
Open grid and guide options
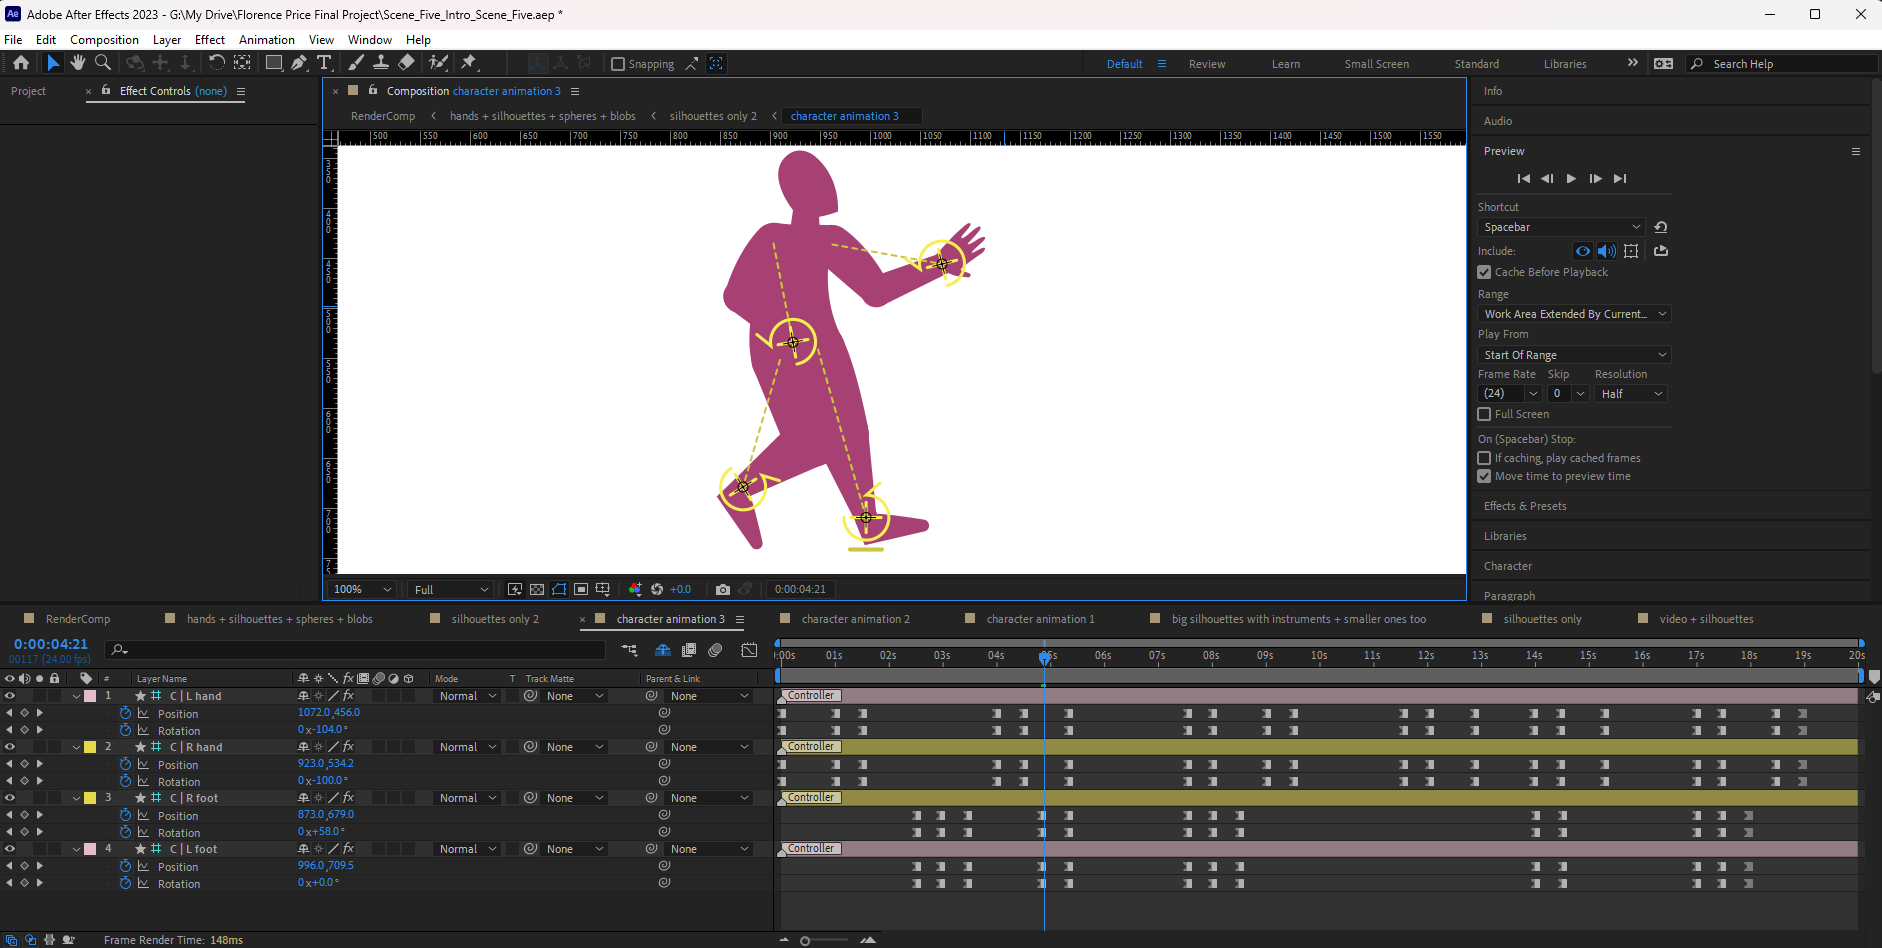603,589
